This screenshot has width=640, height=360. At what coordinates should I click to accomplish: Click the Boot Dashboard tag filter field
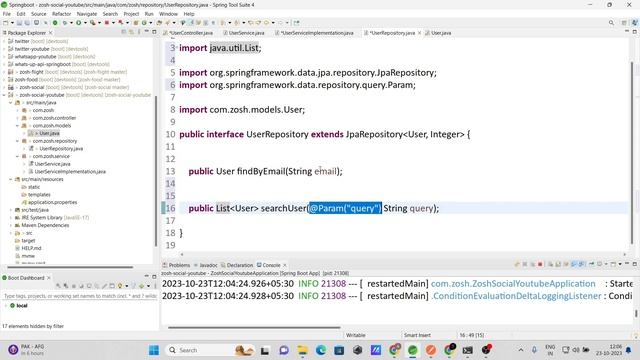[79, 296]
